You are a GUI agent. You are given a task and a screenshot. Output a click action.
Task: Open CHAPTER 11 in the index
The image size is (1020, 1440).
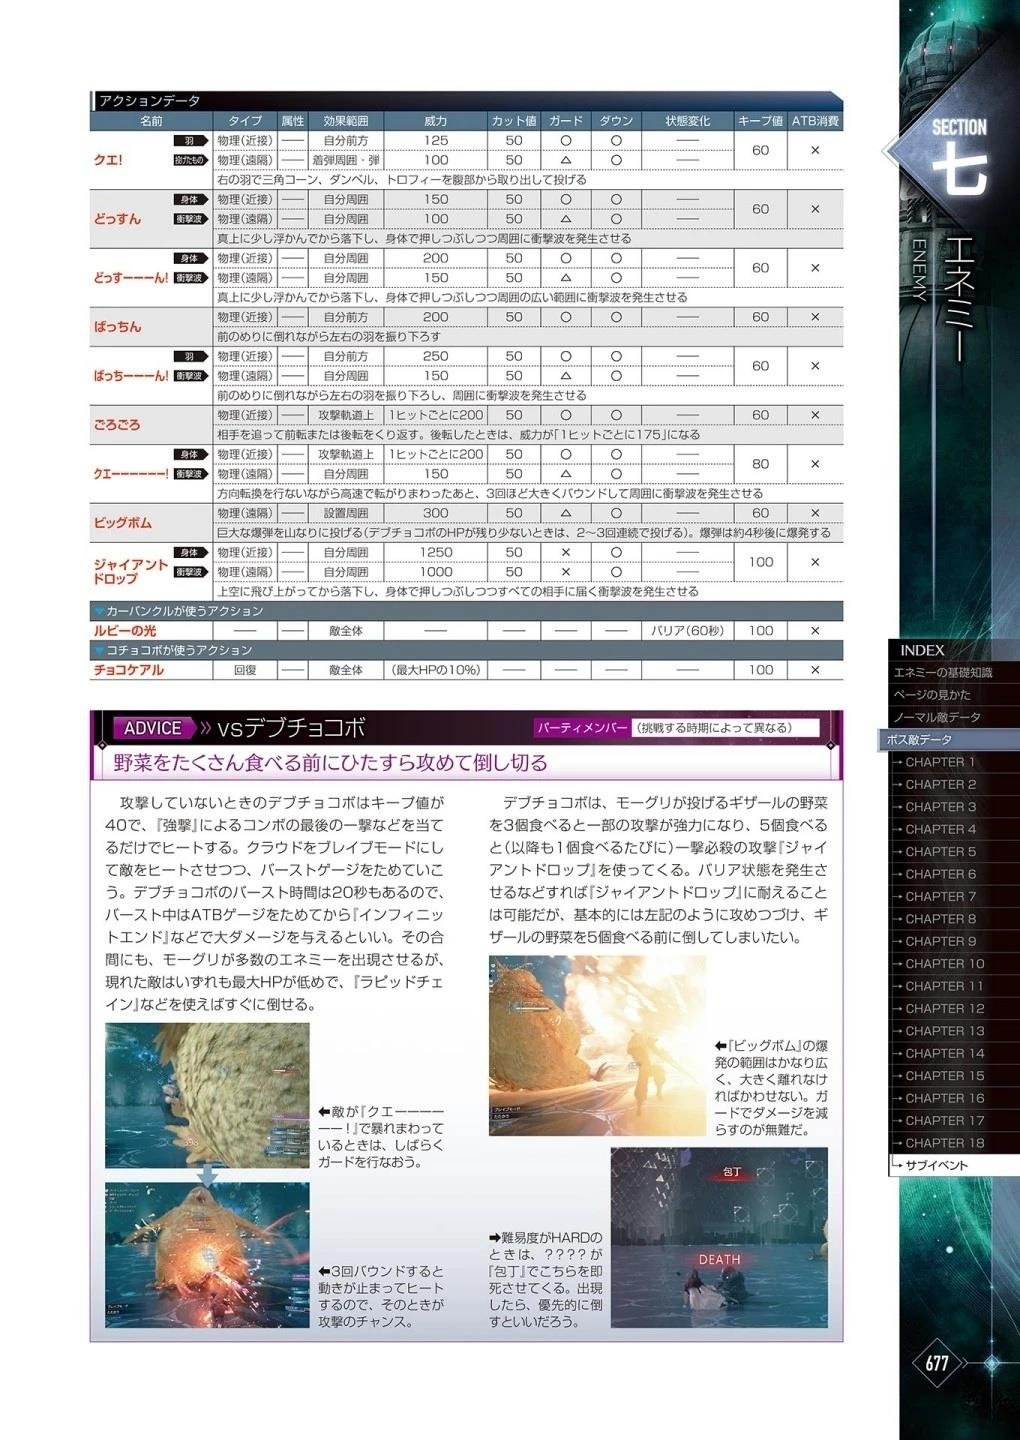[x=944, y=986]
